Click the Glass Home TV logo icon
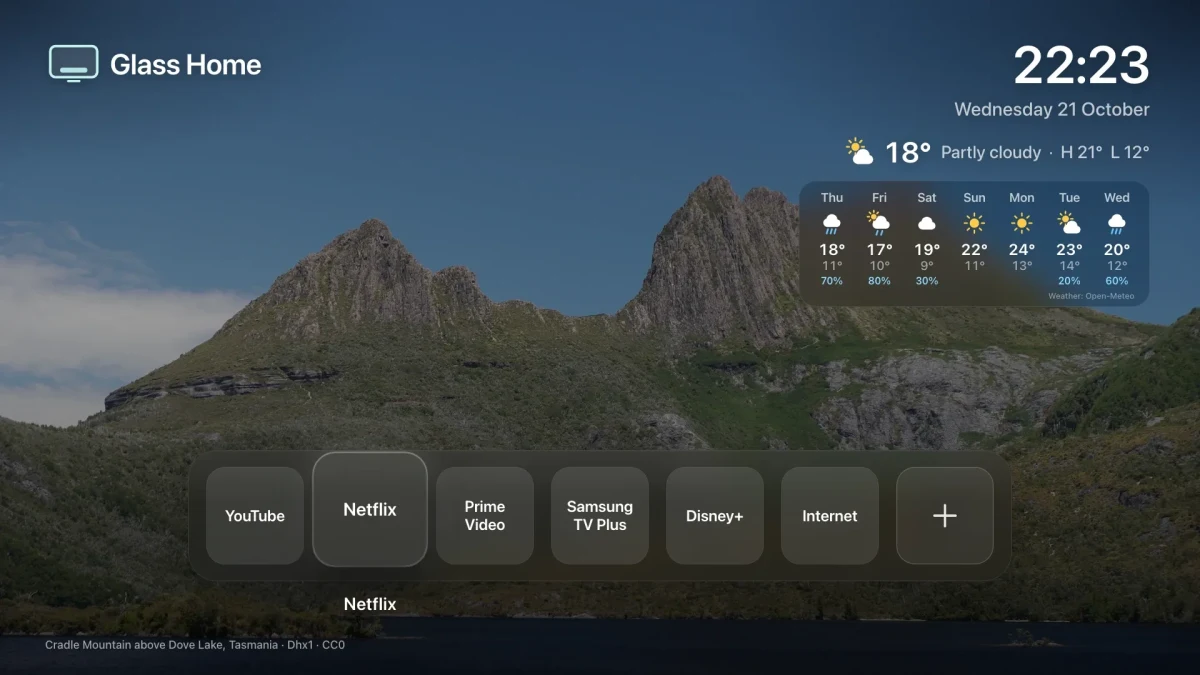 pyautogui.click(x=74, y=64)
